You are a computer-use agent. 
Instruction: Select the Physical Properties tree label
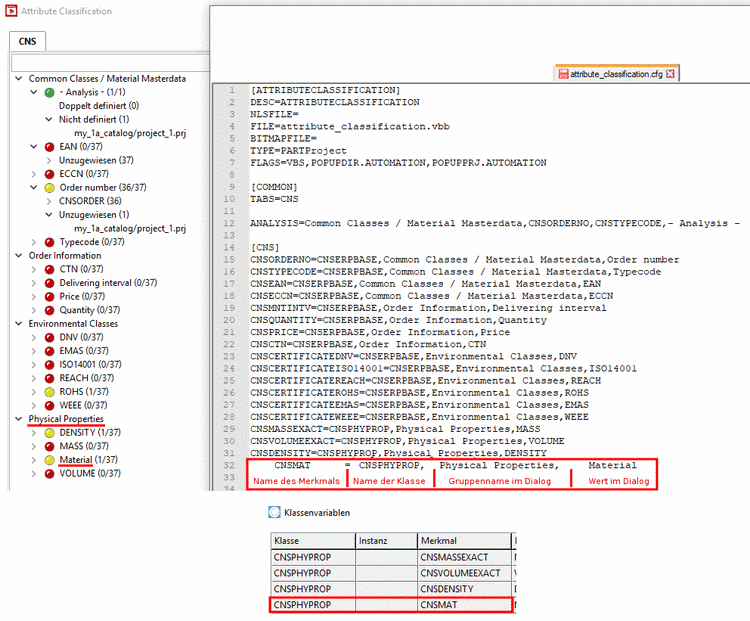click(66, 419)
